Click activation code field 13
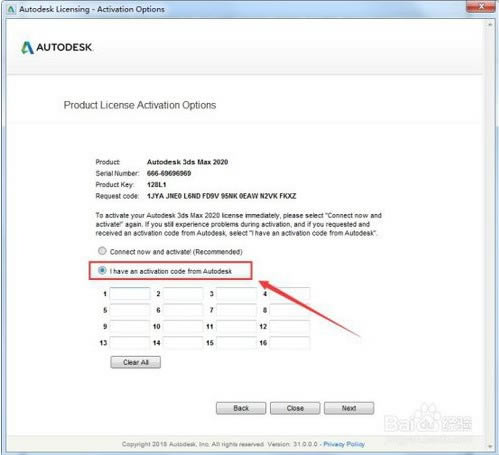 pyautogui.click(x=130, y=343)
